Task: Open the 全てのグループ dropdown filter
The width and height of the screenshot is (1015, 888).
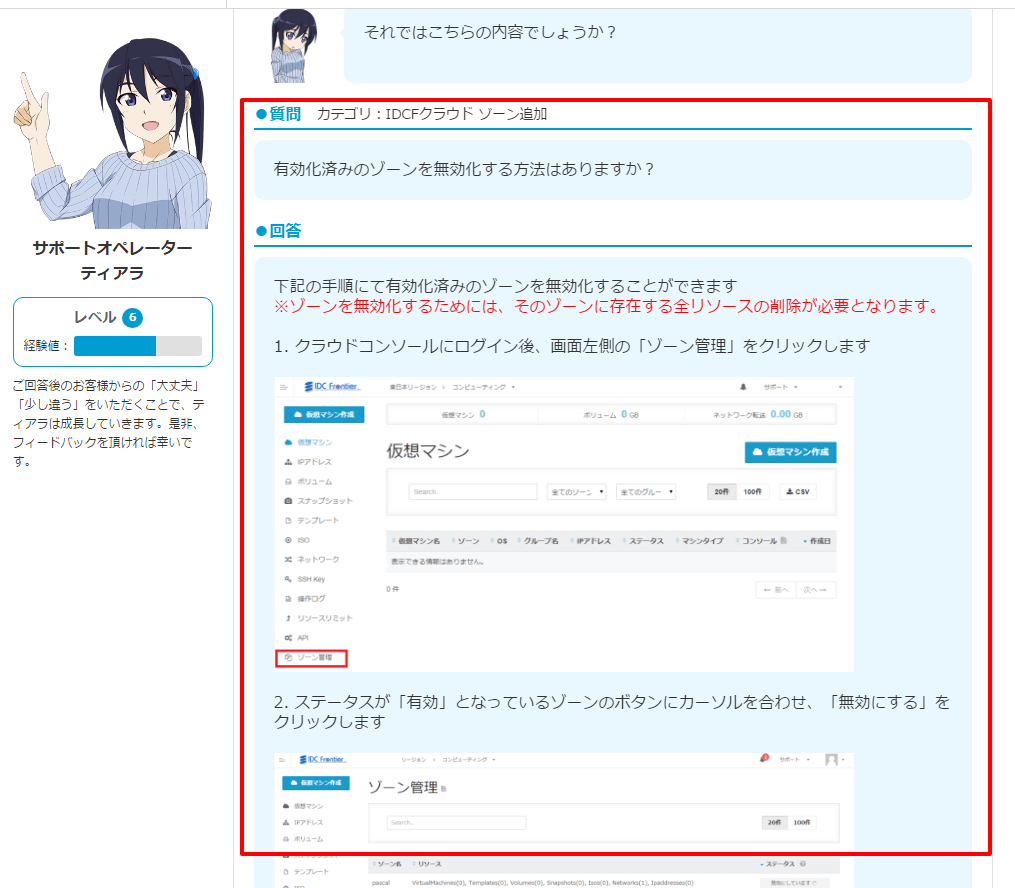Action: tap(646, 492)
